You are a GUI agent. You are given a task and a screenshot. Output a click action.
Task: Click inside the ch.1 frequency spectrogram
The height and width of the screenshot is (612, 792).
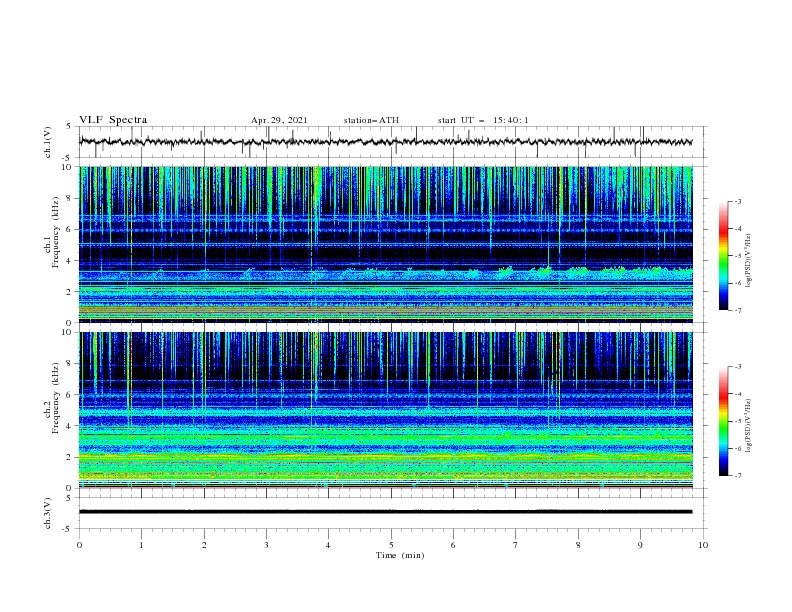pos(386,244)
